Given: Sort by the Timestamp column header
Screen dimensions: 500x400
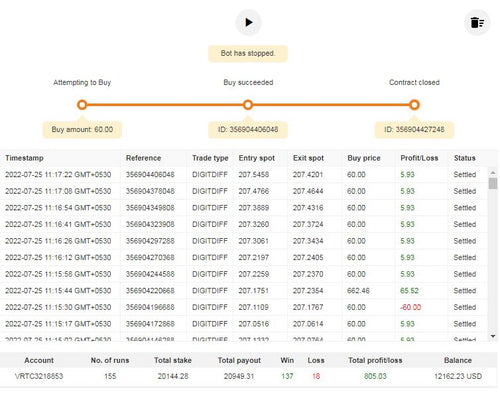Looking at the screenshot, I should (x=24, y=158).
